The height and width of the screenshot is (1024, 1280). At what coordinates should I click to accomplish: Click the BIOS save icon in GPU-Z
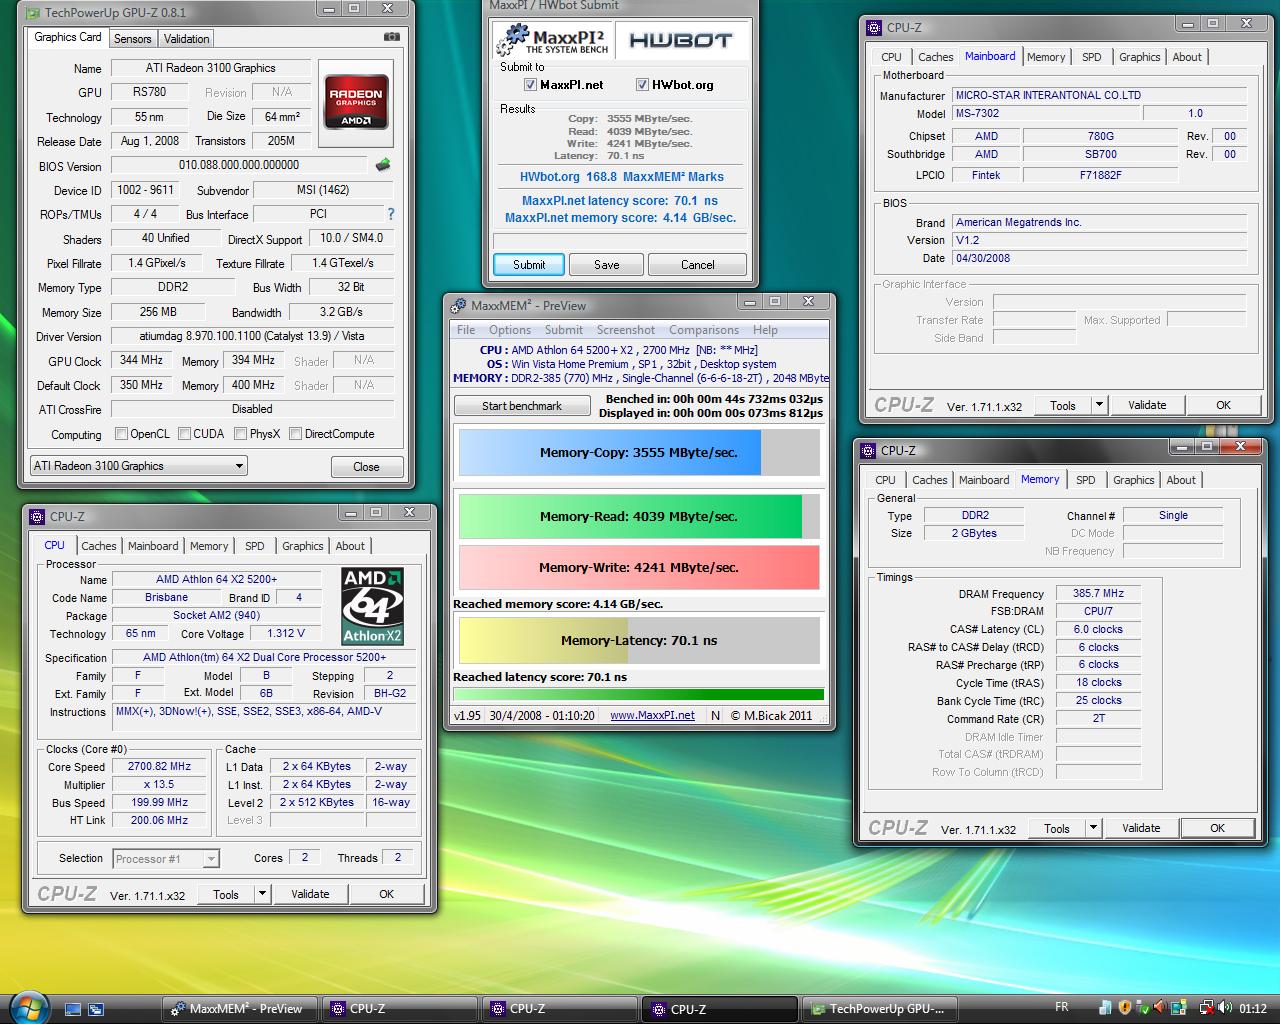(x=382, y=165)
